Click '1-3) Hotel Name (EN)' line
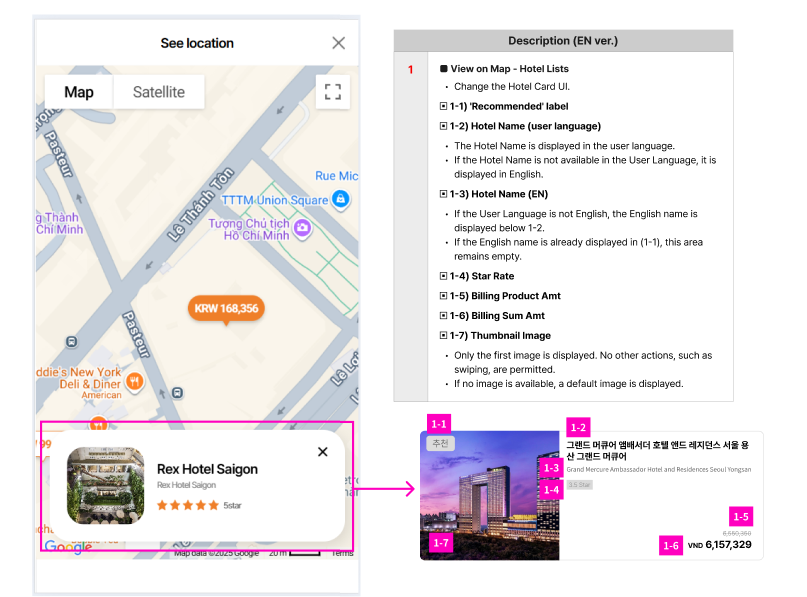807x597 pixels. pos(494,194)
